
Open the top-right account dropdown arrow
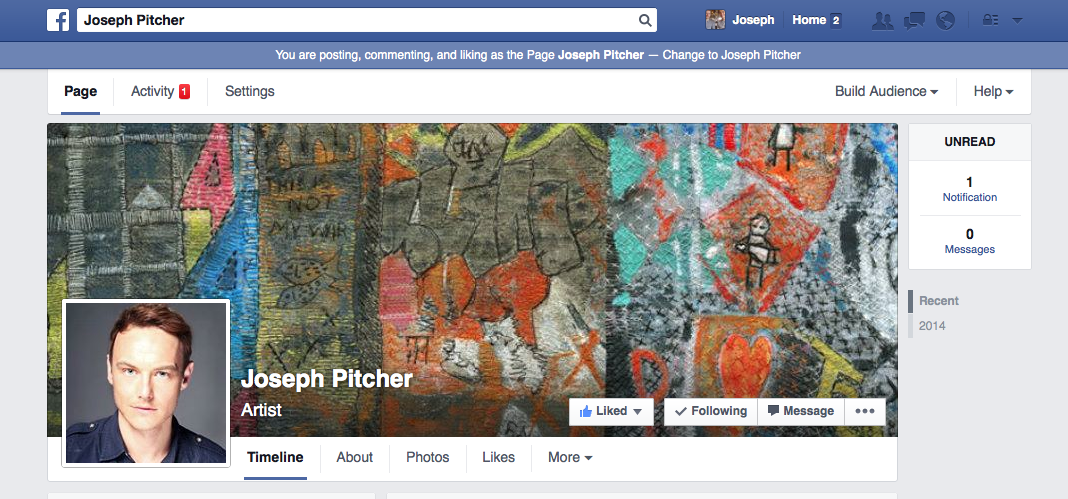1017,20
